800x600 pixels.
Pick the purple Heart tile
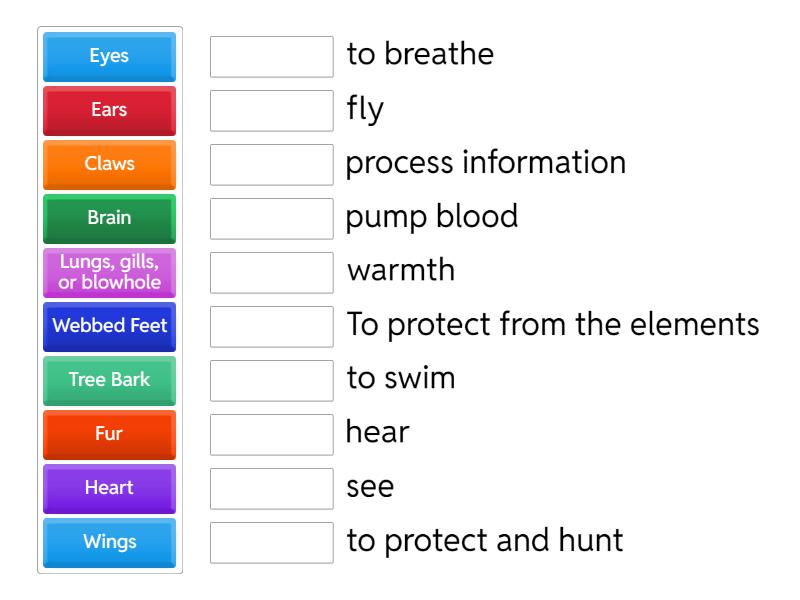coord(109,488)
